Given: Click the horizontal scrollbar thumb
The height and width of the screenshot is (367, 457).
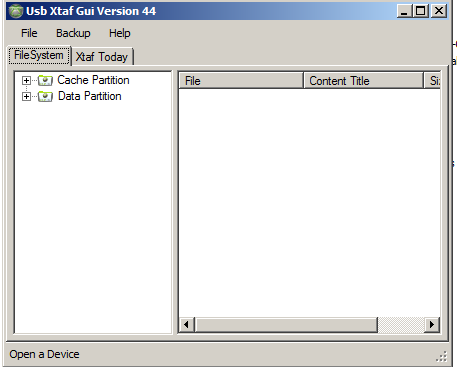Looking at the screenshot, I should (286, 325).
